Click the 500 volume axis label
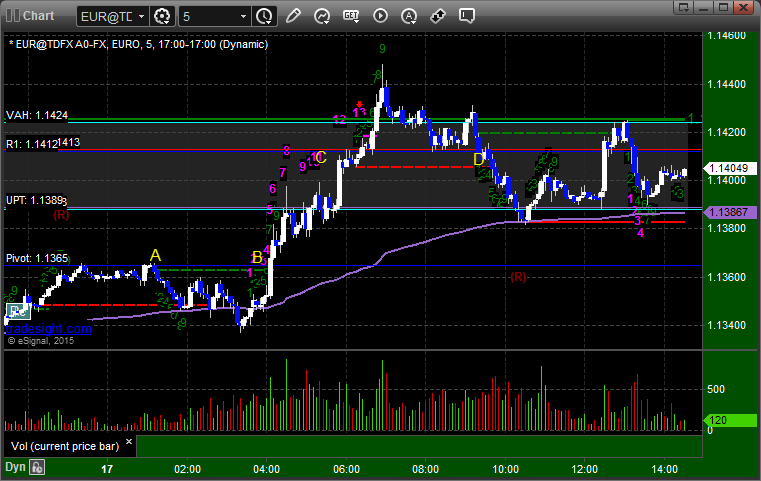The image size is (761, 481). pos(716,389)
